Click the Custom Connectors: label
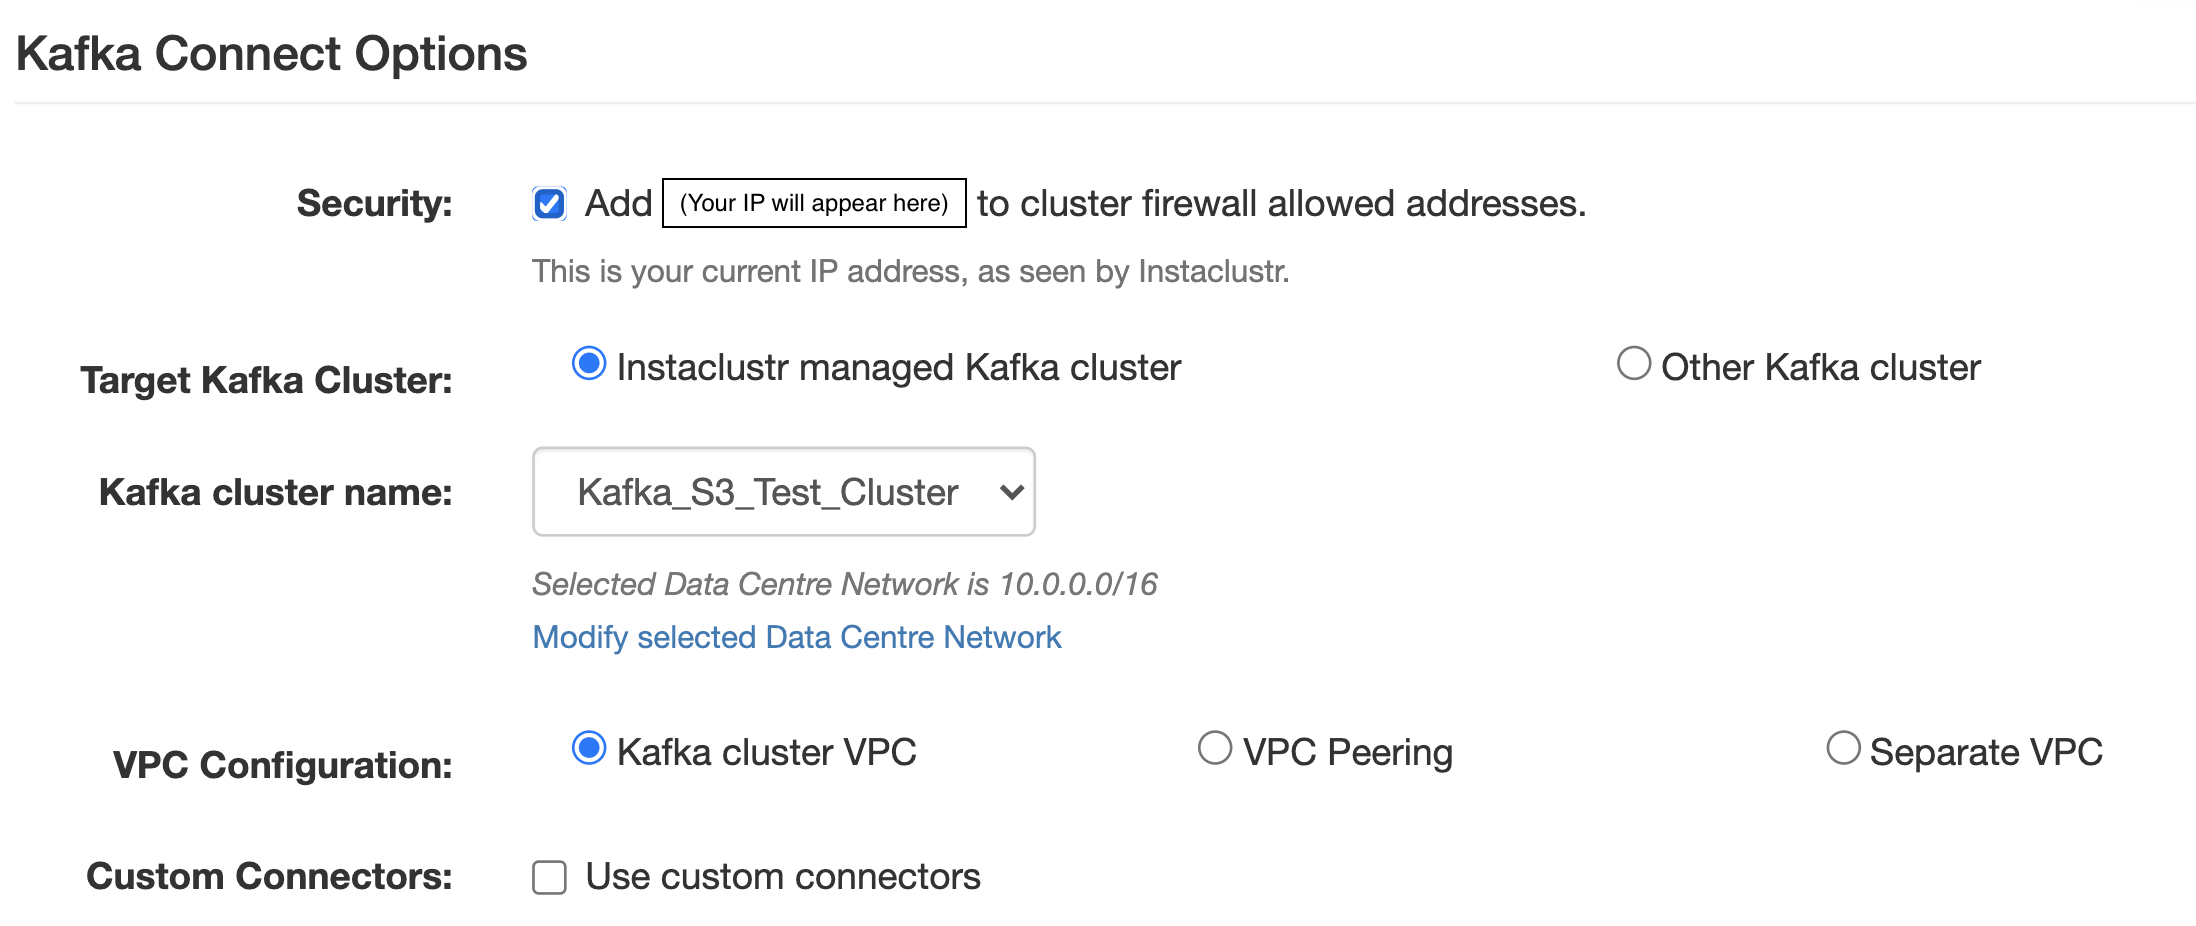Screen dimensions: 2196x926 pyautogui.click(x=269, y=876)
